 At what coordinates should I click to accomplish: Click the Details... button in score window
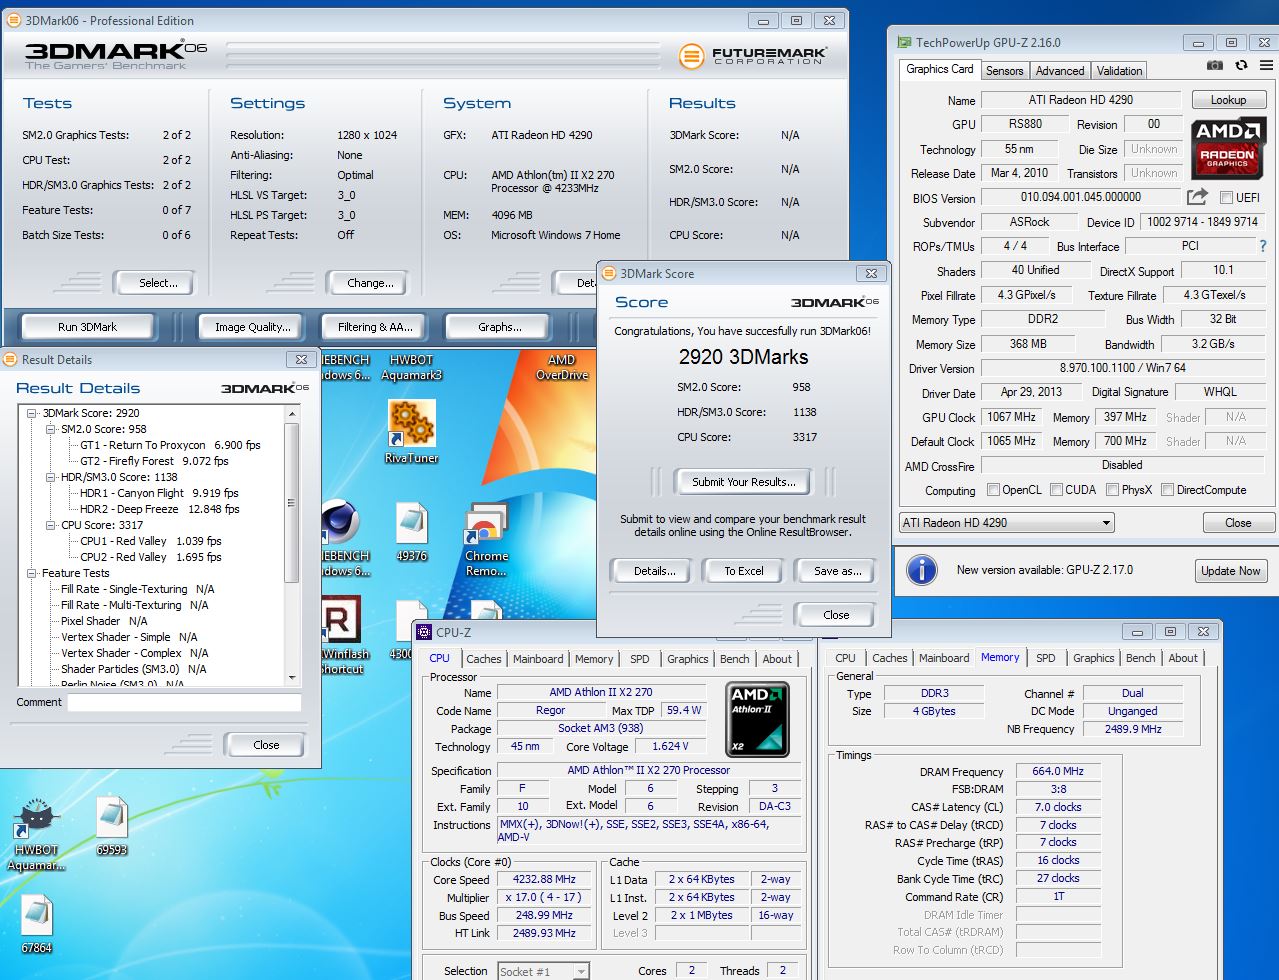654,571
